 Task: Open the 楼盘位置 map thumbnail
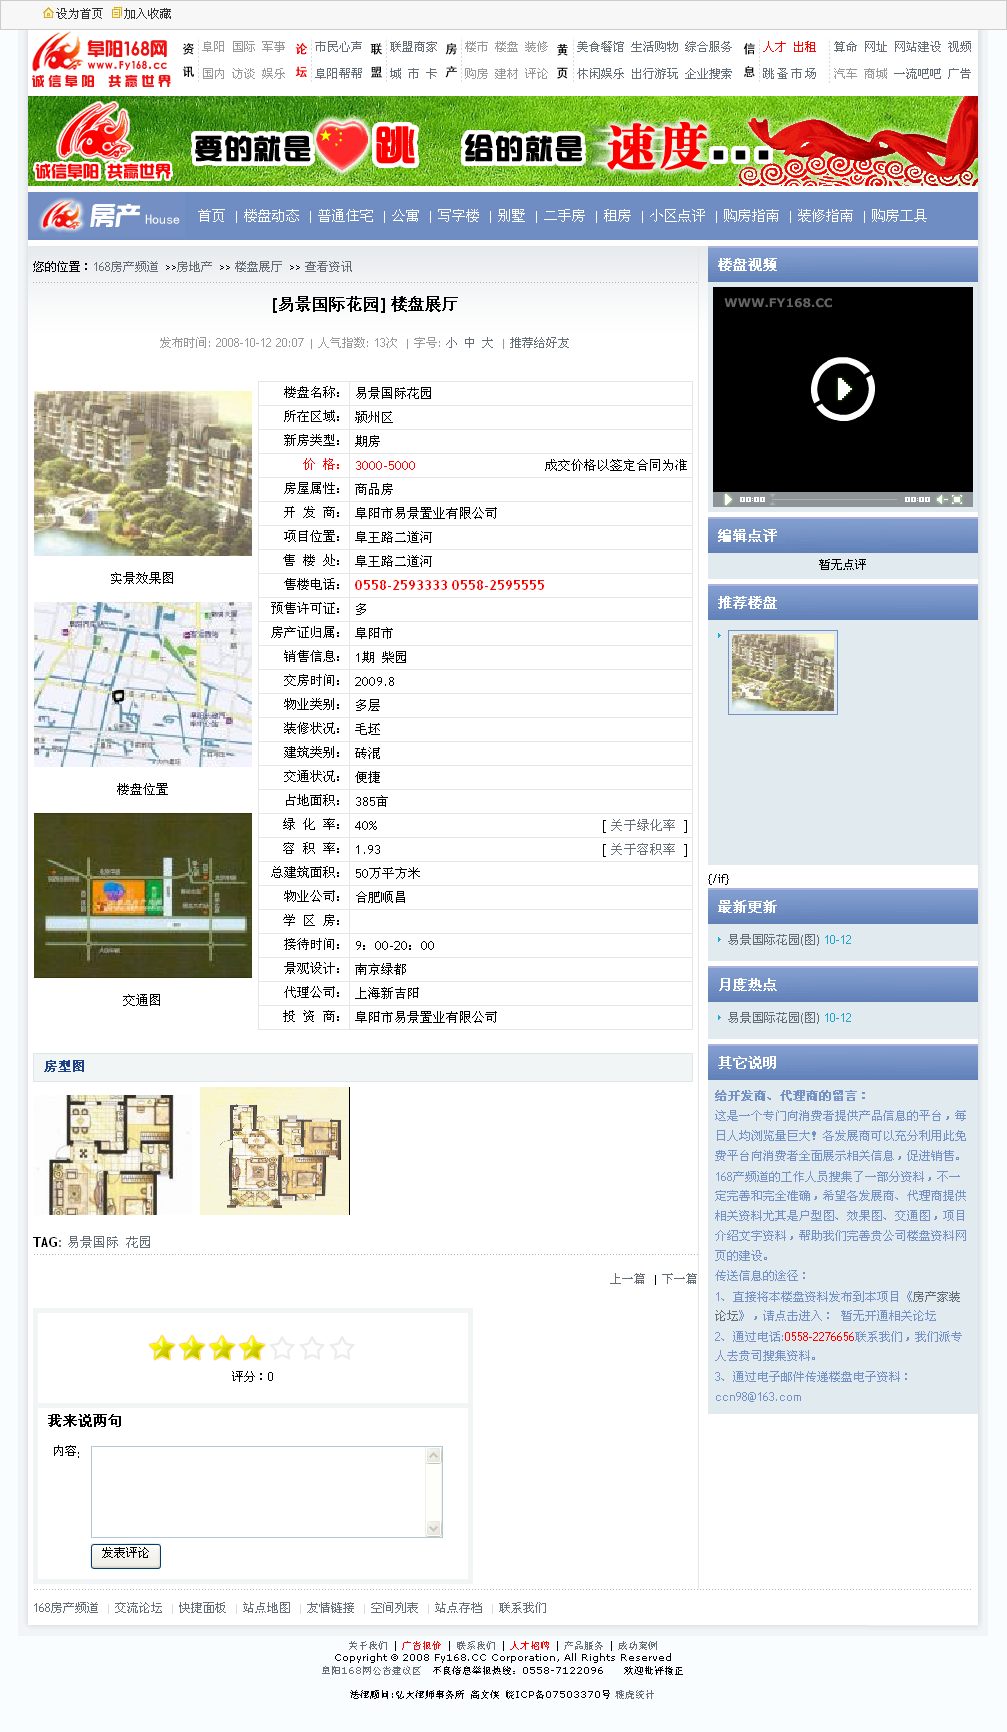(x=143, y=684)
